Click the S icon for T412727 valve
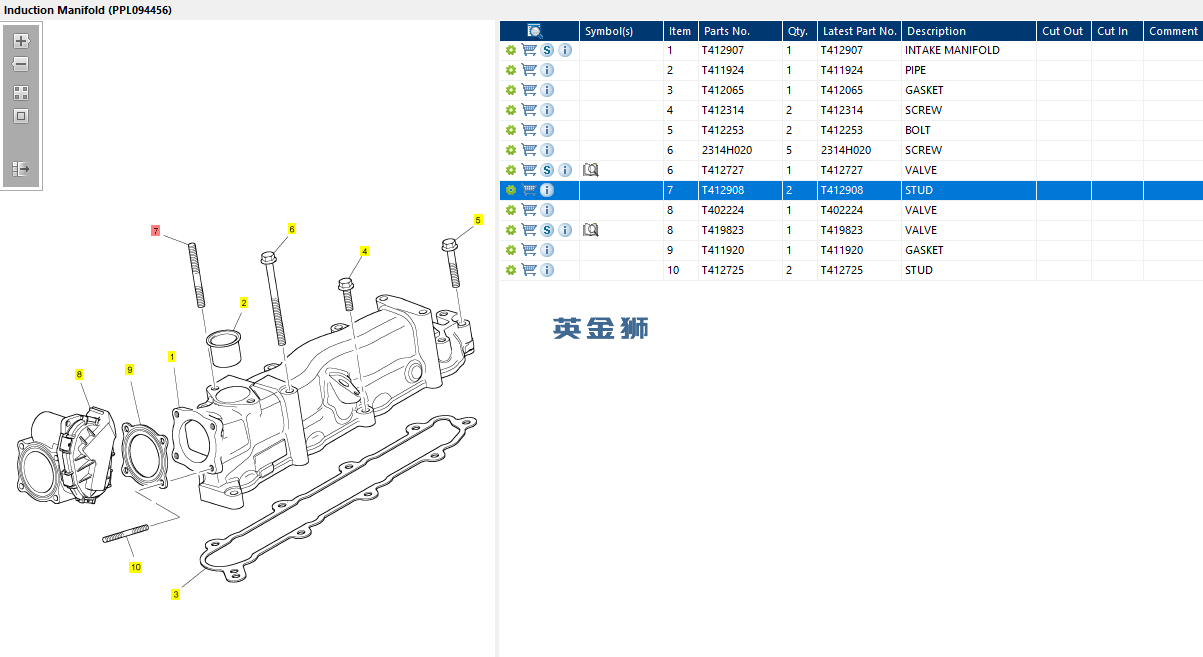The height and width of the screenshot is (657, 1203). click(547, 170)
